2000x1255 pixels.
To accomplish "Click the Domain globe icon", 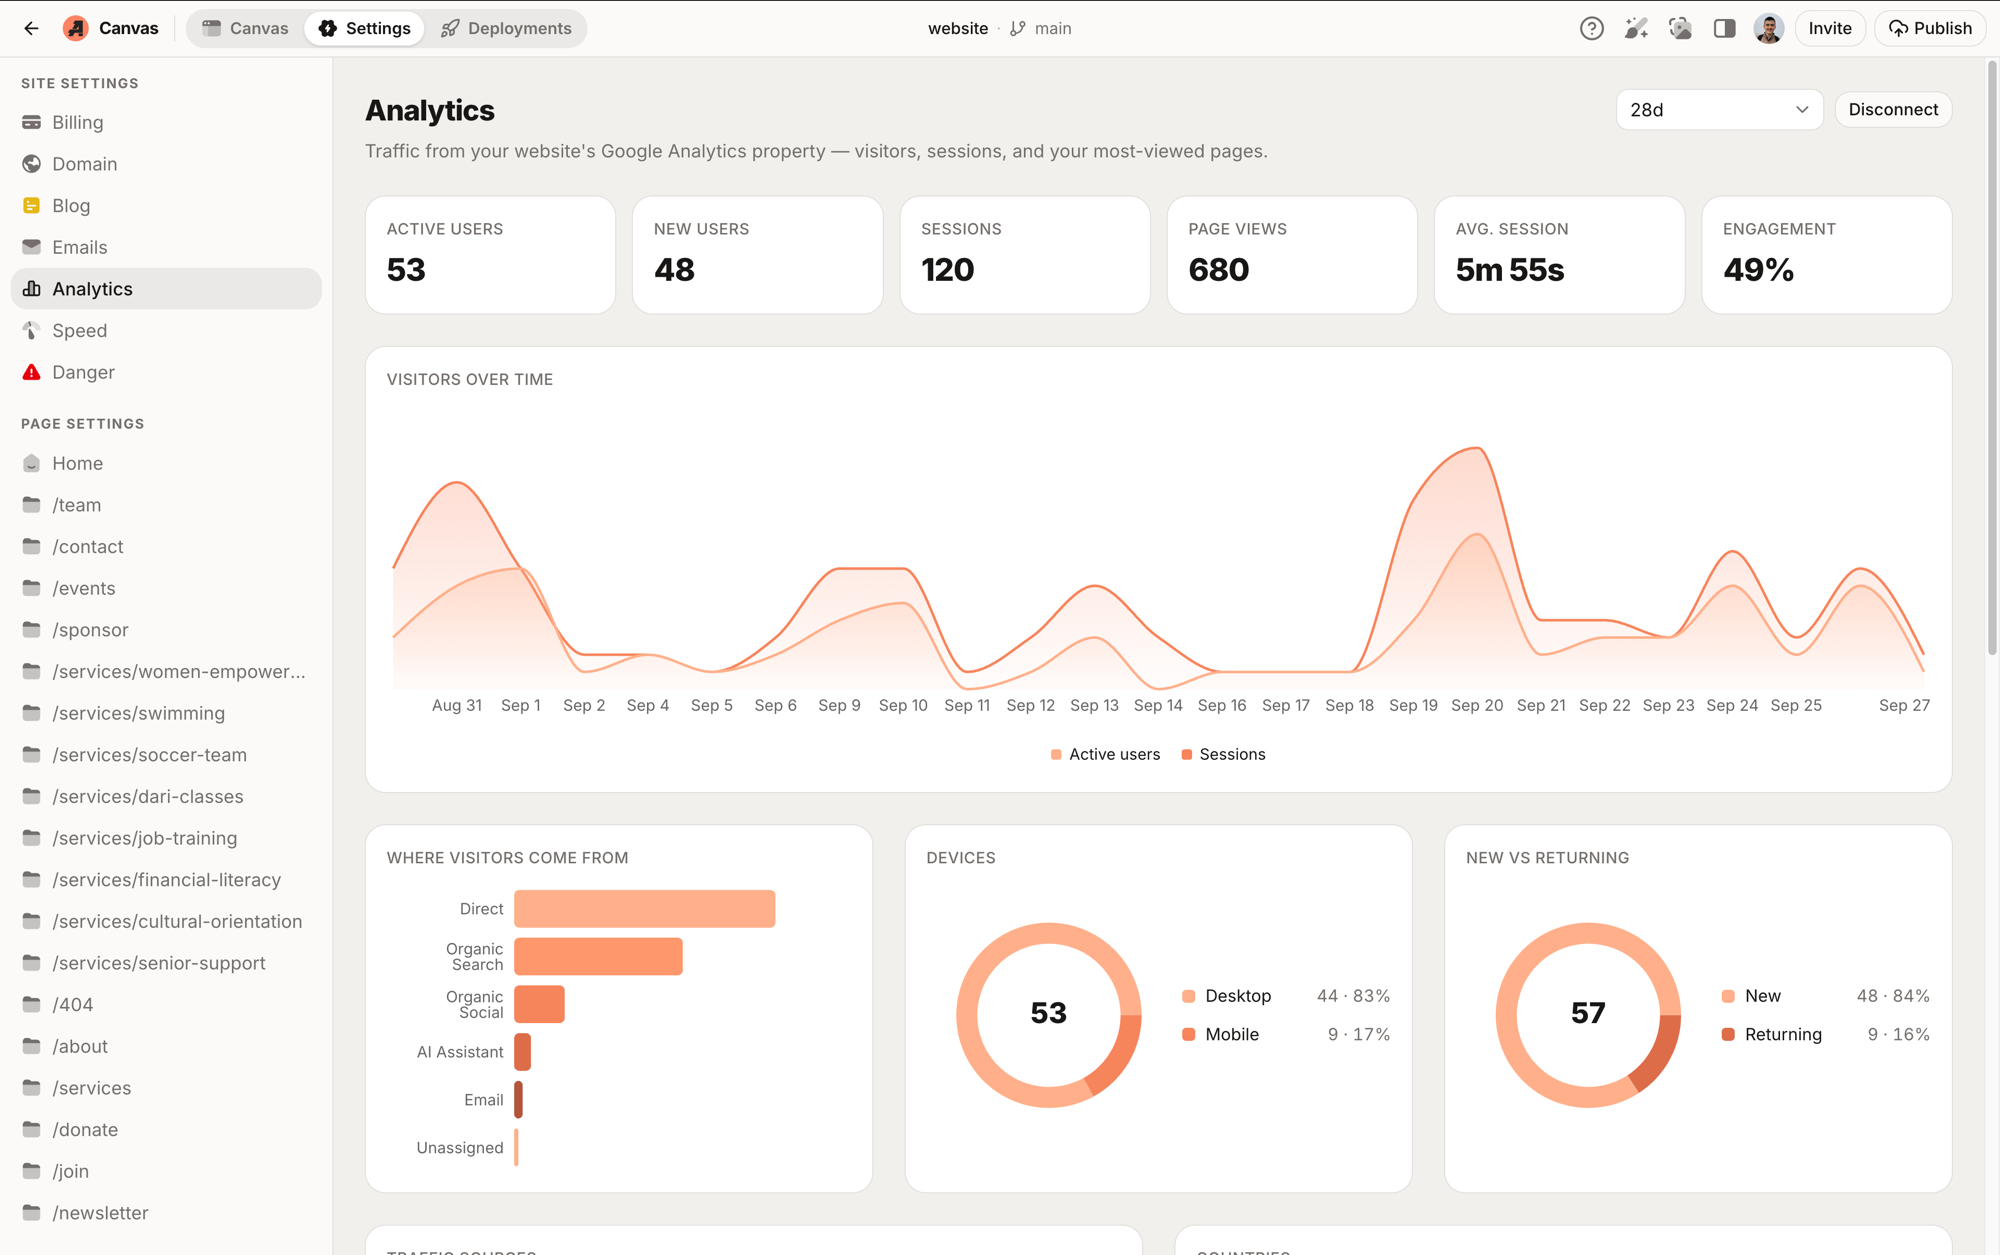I will pos(32,164).
